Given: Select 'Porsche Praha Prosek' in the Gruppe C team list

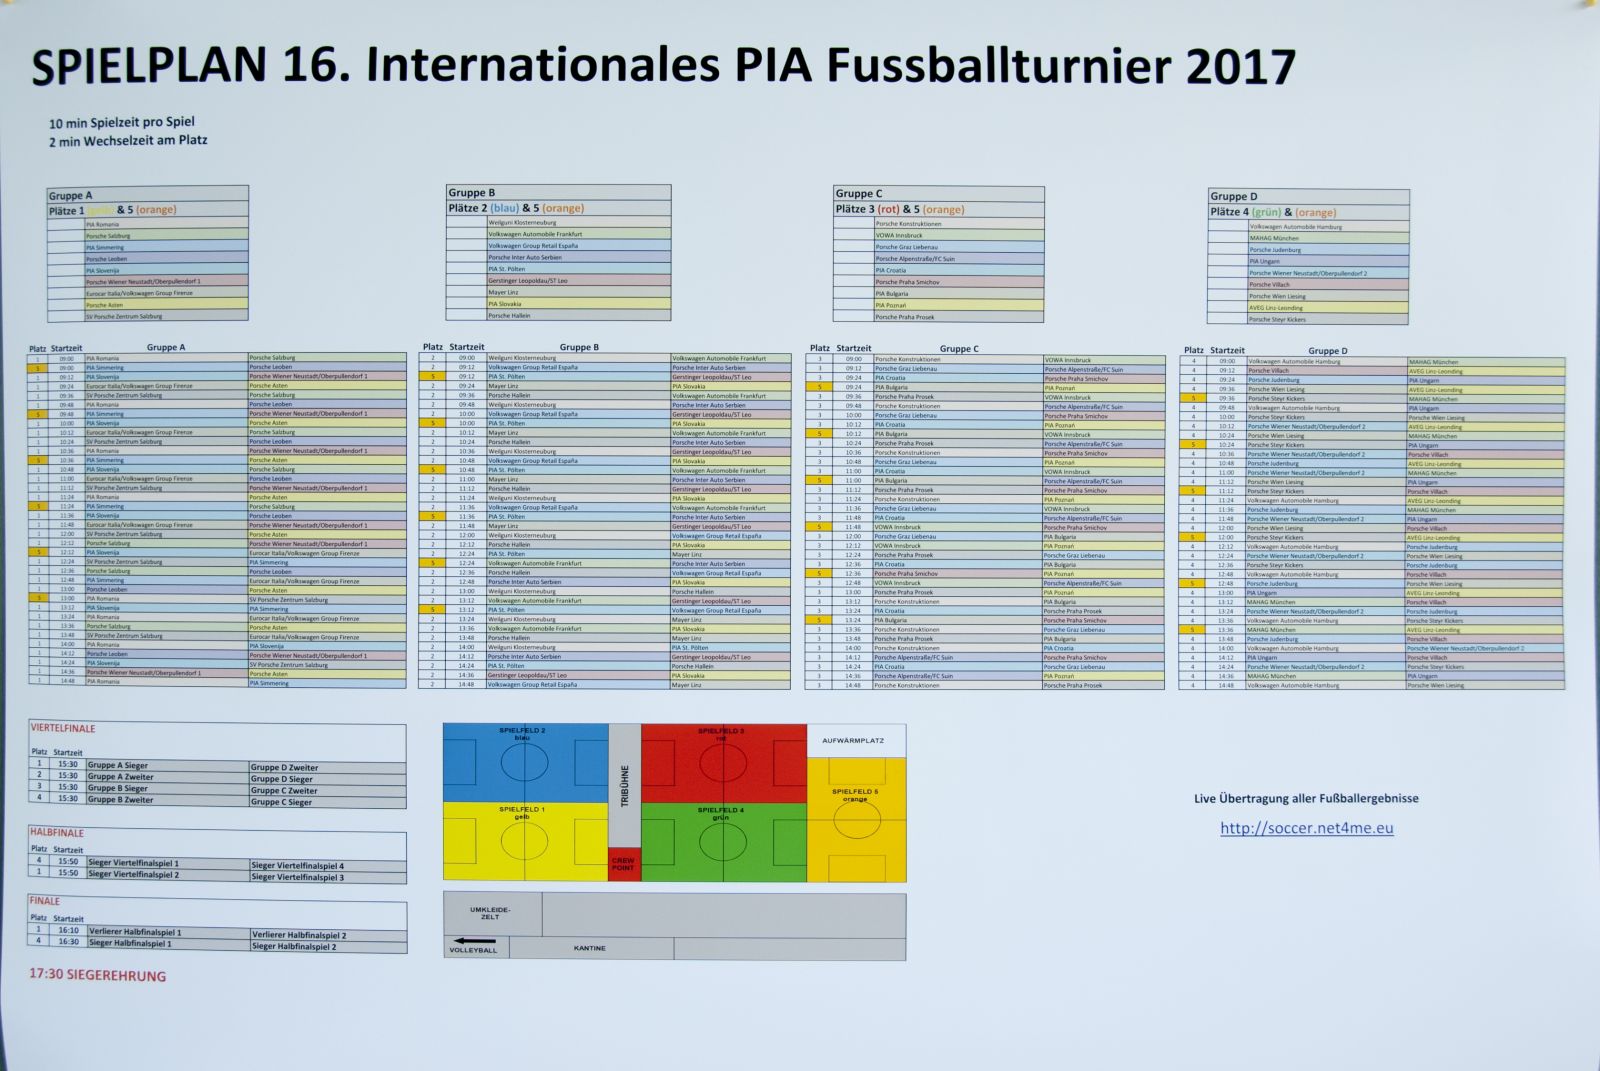Looking at the screenshot, I should click(x=958, y=317).
